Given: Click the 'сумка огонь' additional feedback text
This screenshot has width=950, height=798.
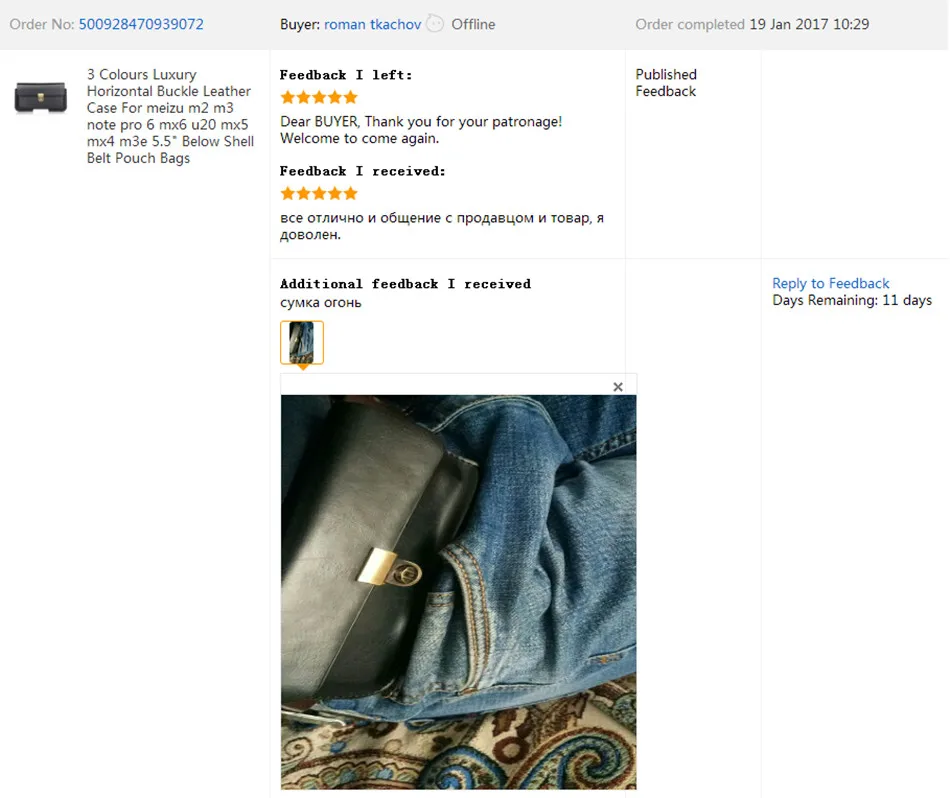Looking at the screenshot, I should coord(321,302).
